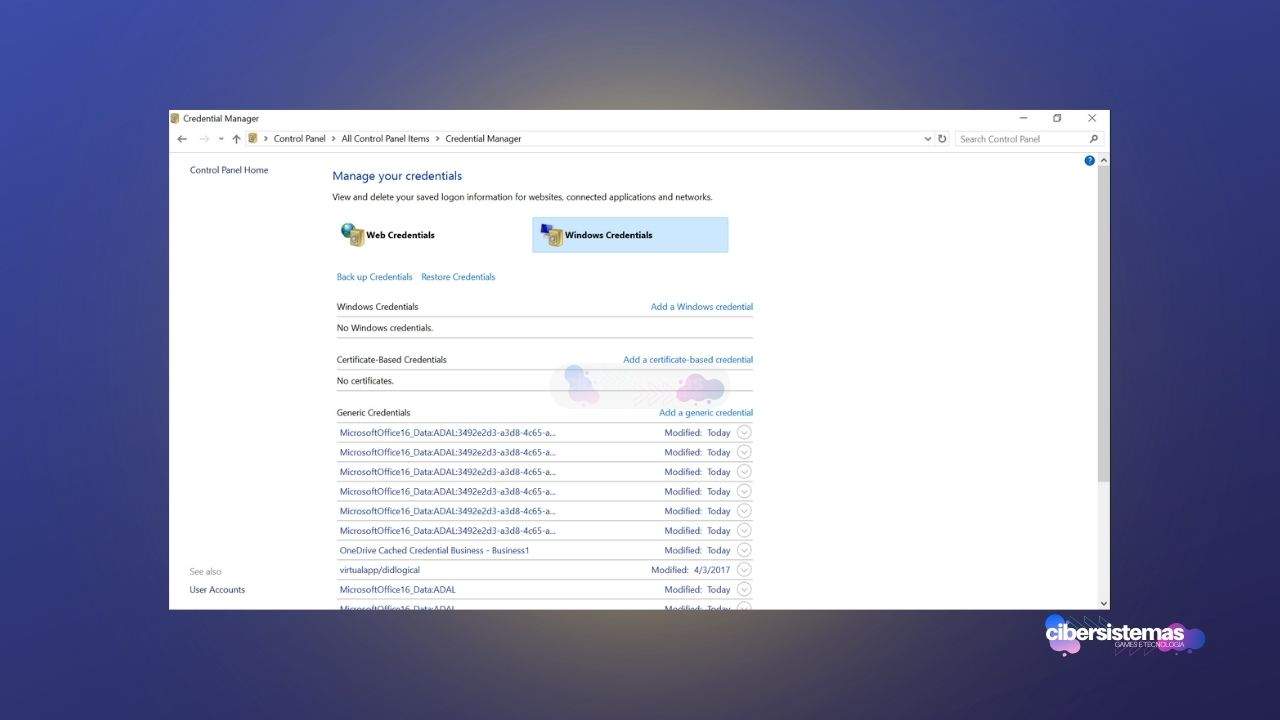Open Help with the question mark icon
Image resolution: width=1280 pixels, height=720 pixels.
[1090, 160]
